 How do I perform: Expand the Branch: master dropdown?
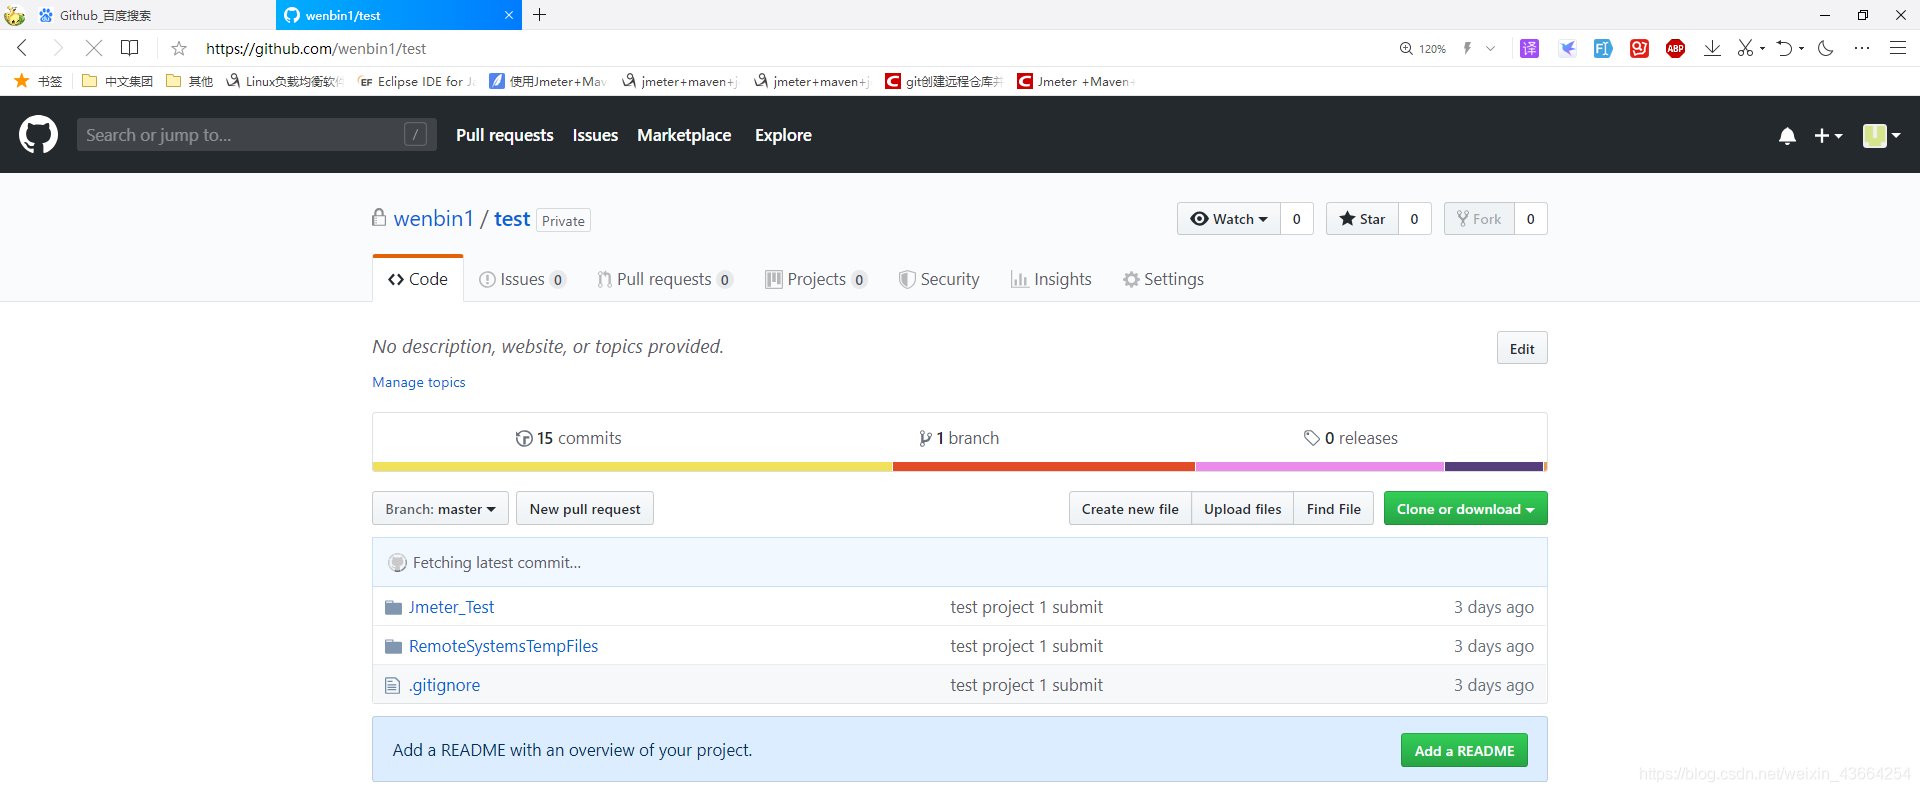click(x=440, y=508)
